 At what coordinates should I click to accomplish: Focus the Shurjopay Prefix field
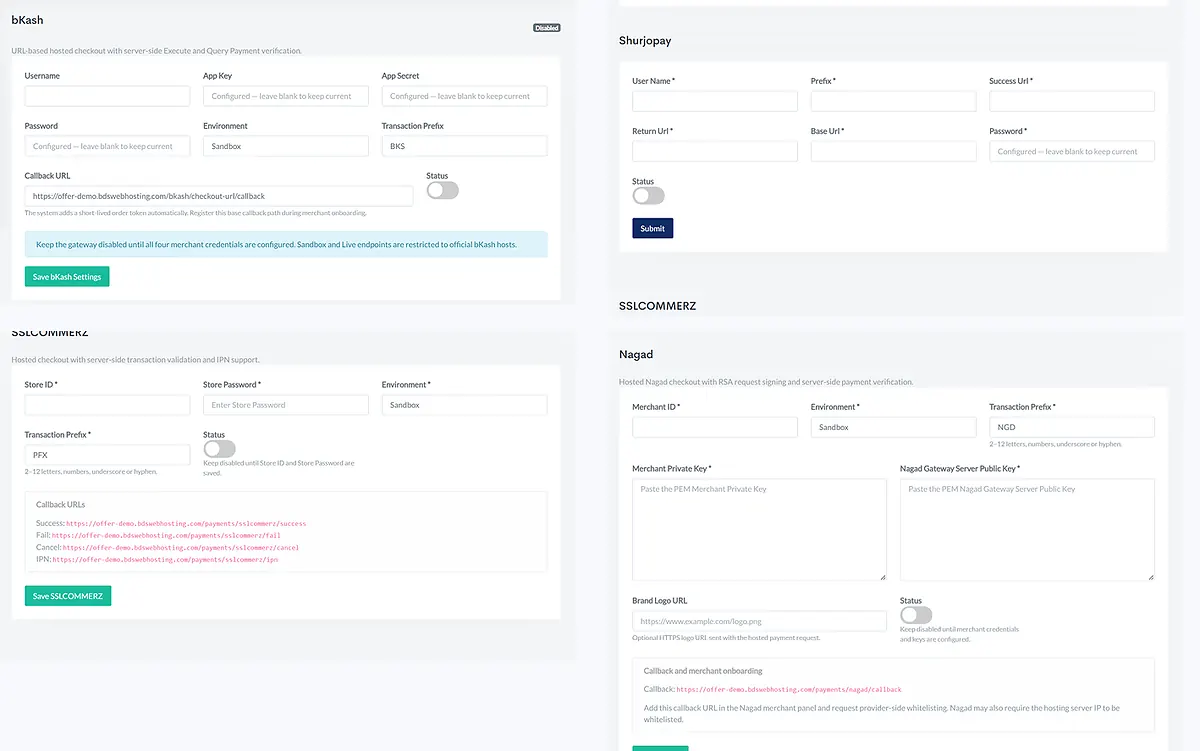click(893, 101)
